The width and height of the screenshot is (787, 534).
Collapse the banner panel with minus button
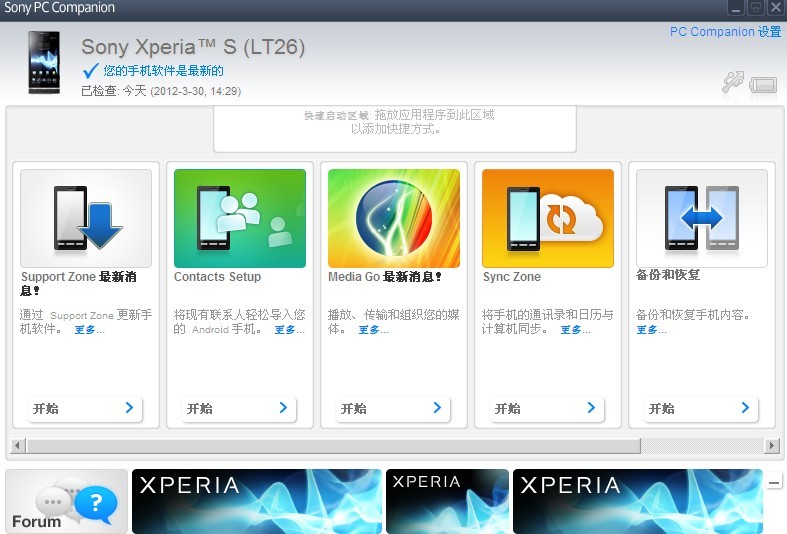point(774,483)
